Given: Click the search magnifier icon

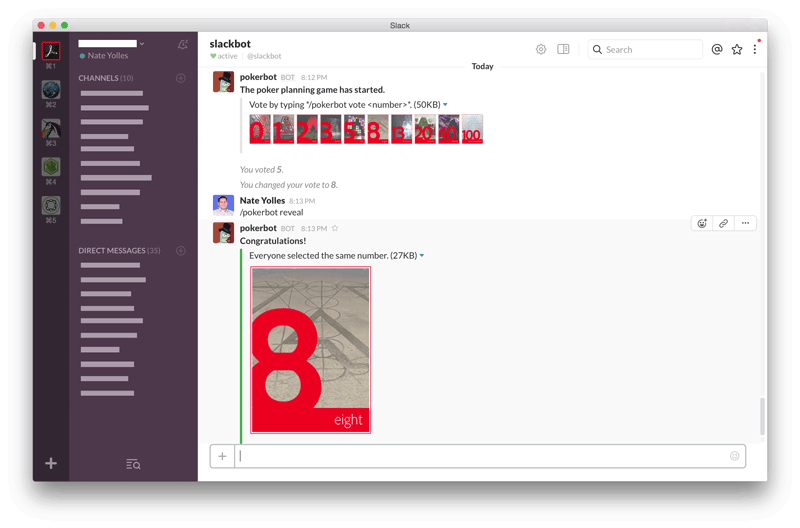Looking at the screenshot, I should 597,49.
